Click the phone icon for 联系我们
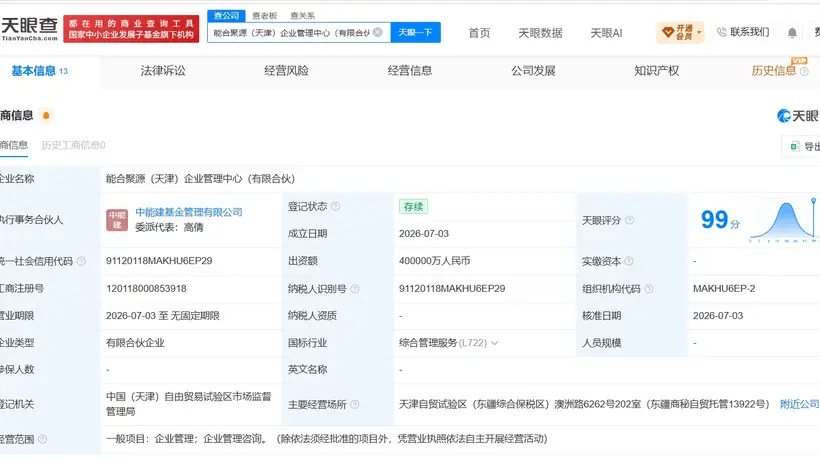Screen dimensions: 820x460 [722, 32]
